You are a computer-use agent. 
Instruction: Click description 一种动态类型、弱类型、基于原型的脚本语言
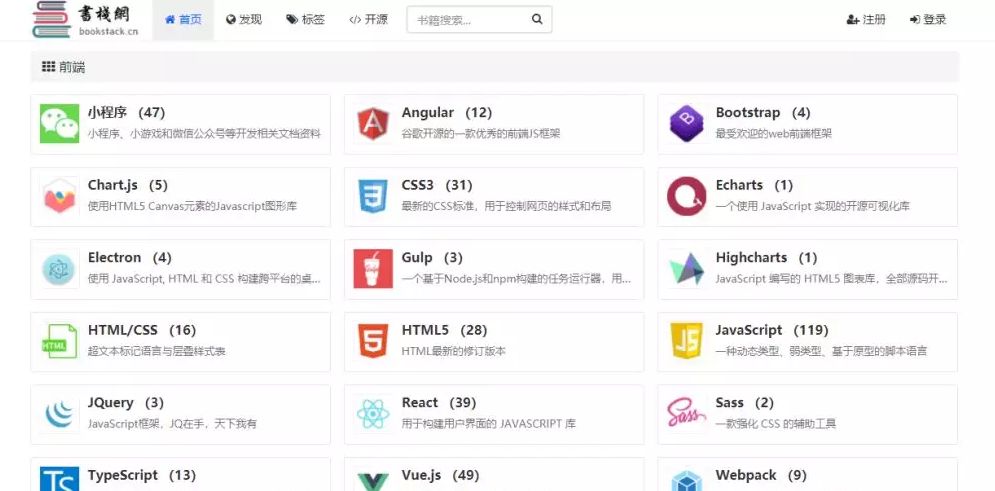click(x=821, y=351)
